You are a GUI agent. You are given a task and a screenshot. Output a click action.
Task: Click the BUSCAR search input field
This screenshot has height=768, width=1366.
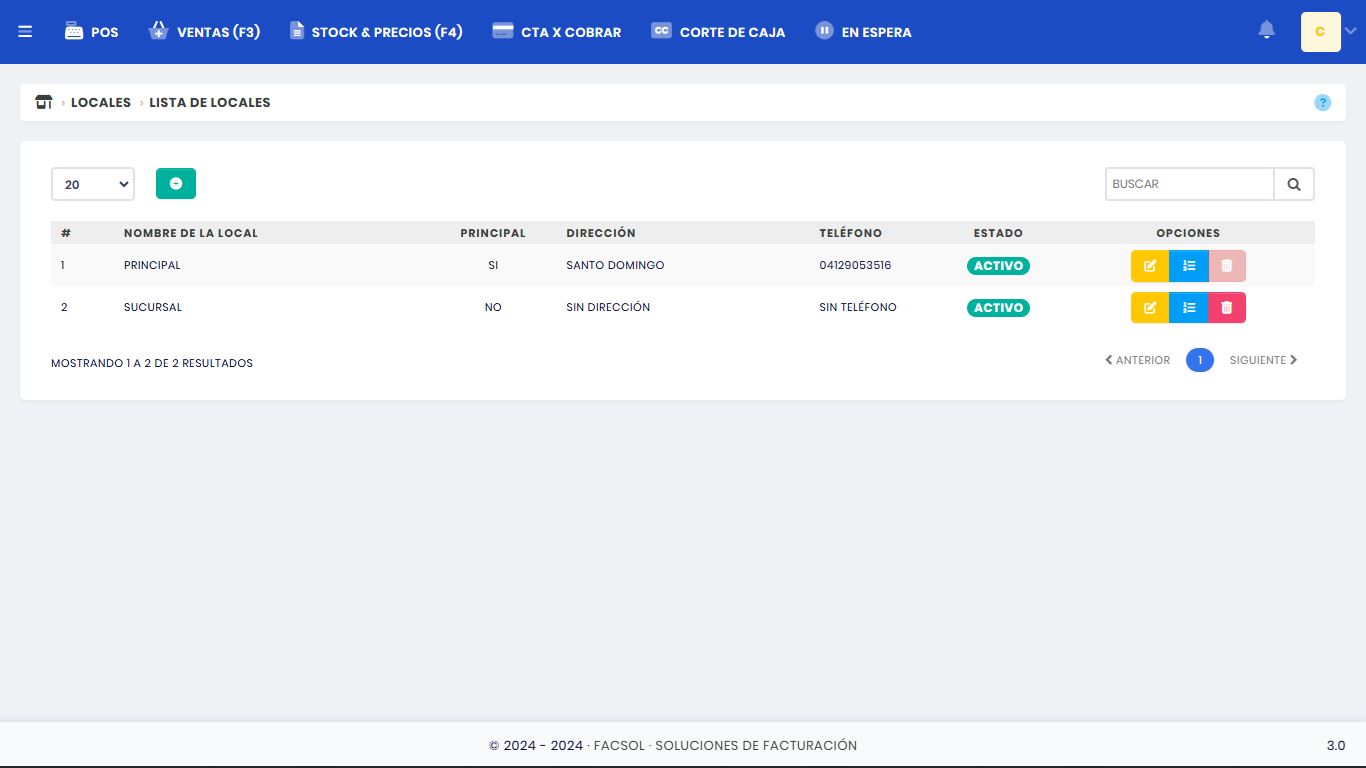[1189, 184]
